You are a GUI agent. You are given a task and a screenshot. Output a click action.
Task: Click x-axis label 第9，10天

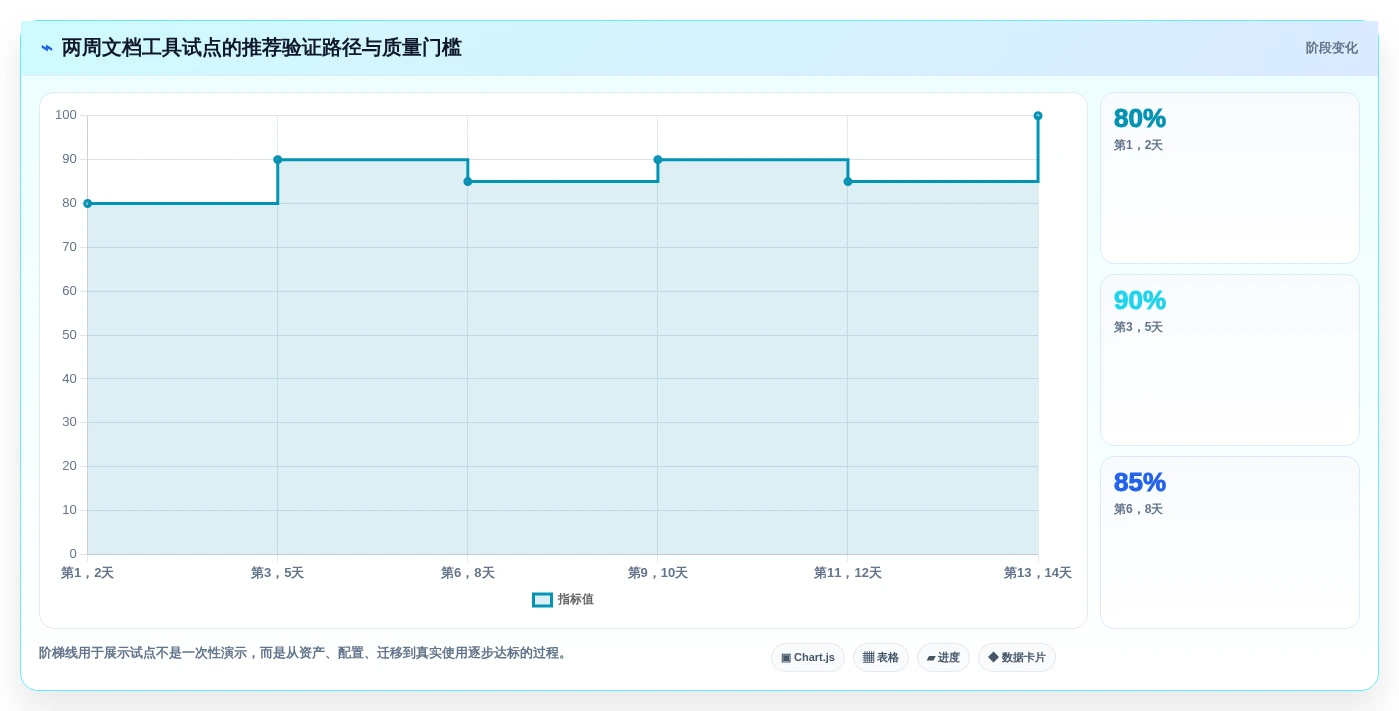(x=658, y=573)
